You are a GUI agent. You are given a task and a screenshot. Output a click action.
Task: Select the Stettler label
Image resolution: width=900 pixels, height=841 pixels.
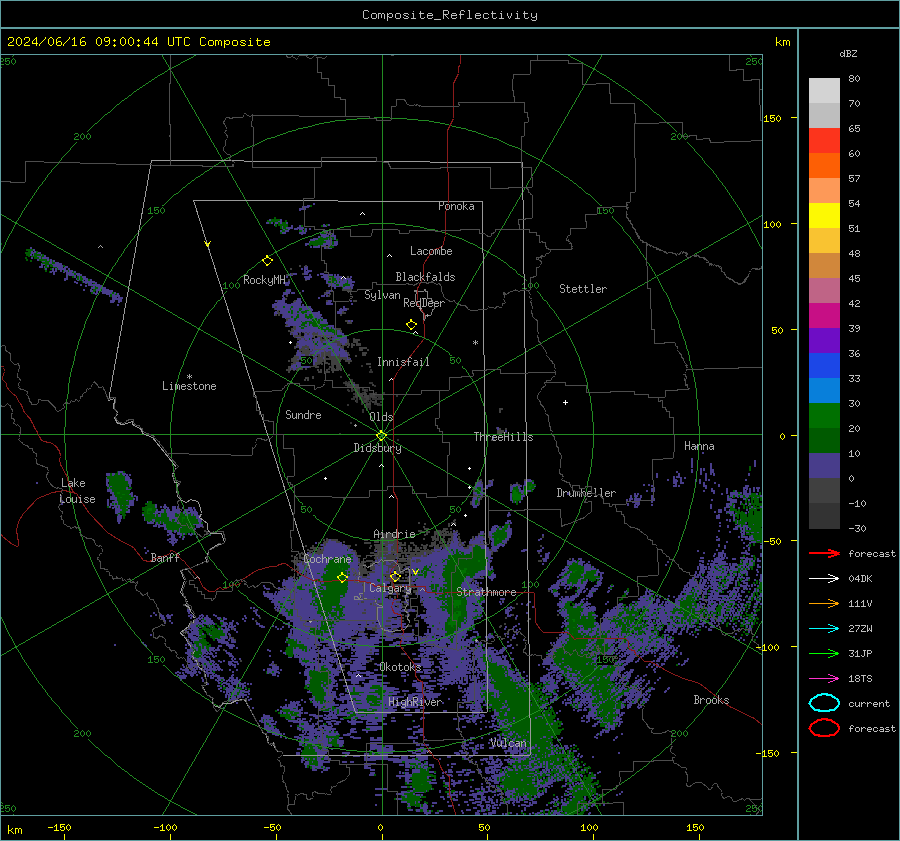coord(583,289)
